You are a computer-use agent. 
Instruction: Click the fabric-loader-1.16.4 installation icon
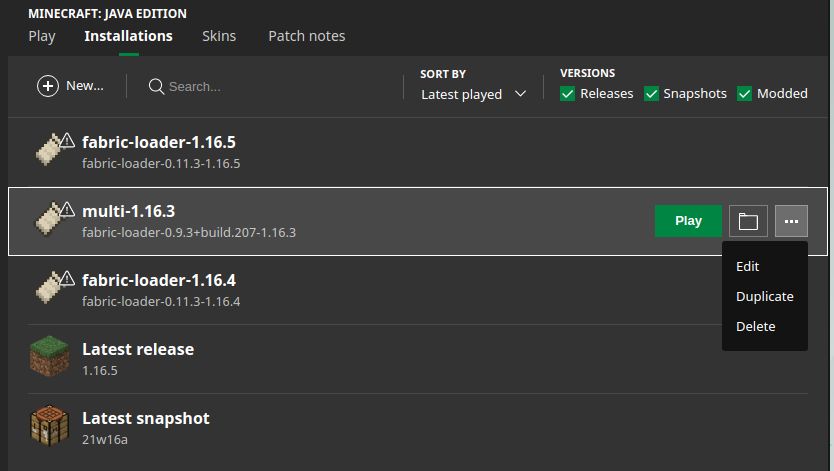(52, 288)
